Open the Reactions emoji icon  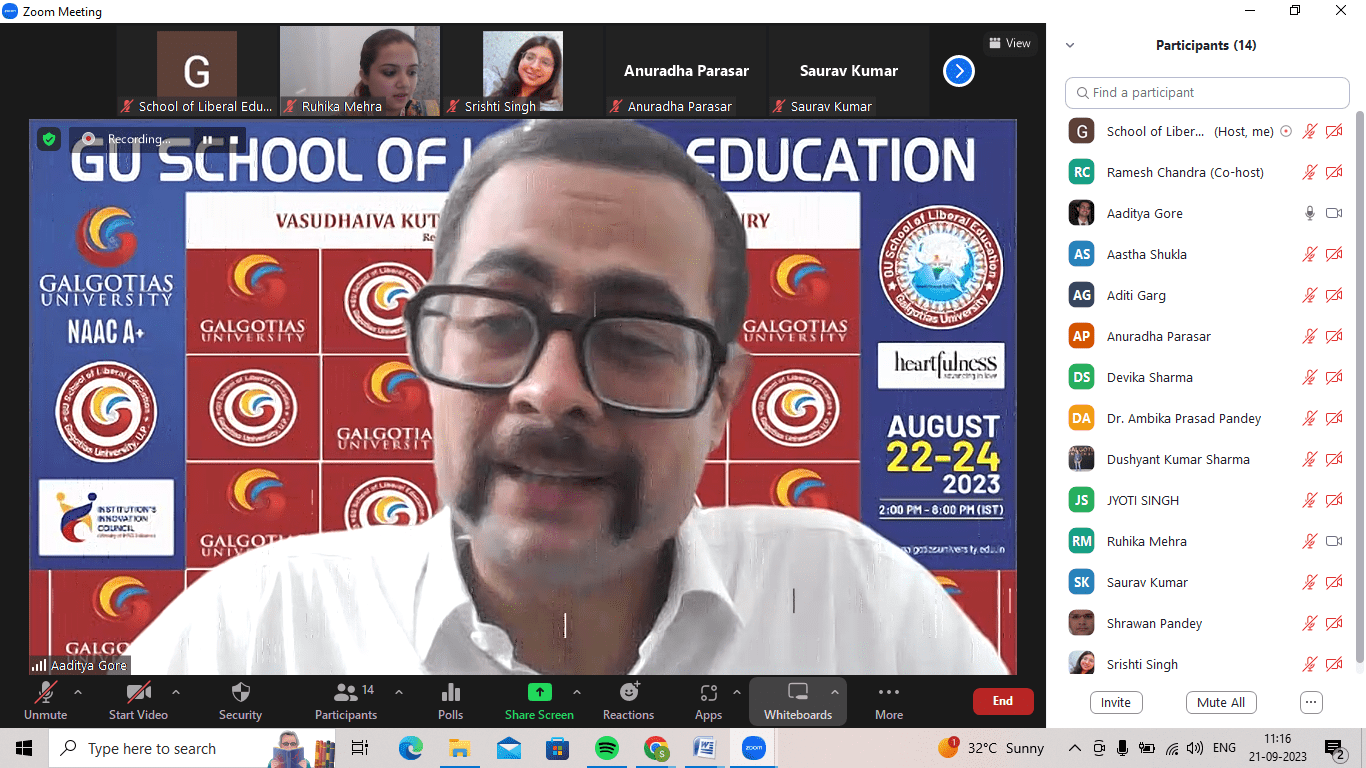pyautogui.click(x=628, y=693)
